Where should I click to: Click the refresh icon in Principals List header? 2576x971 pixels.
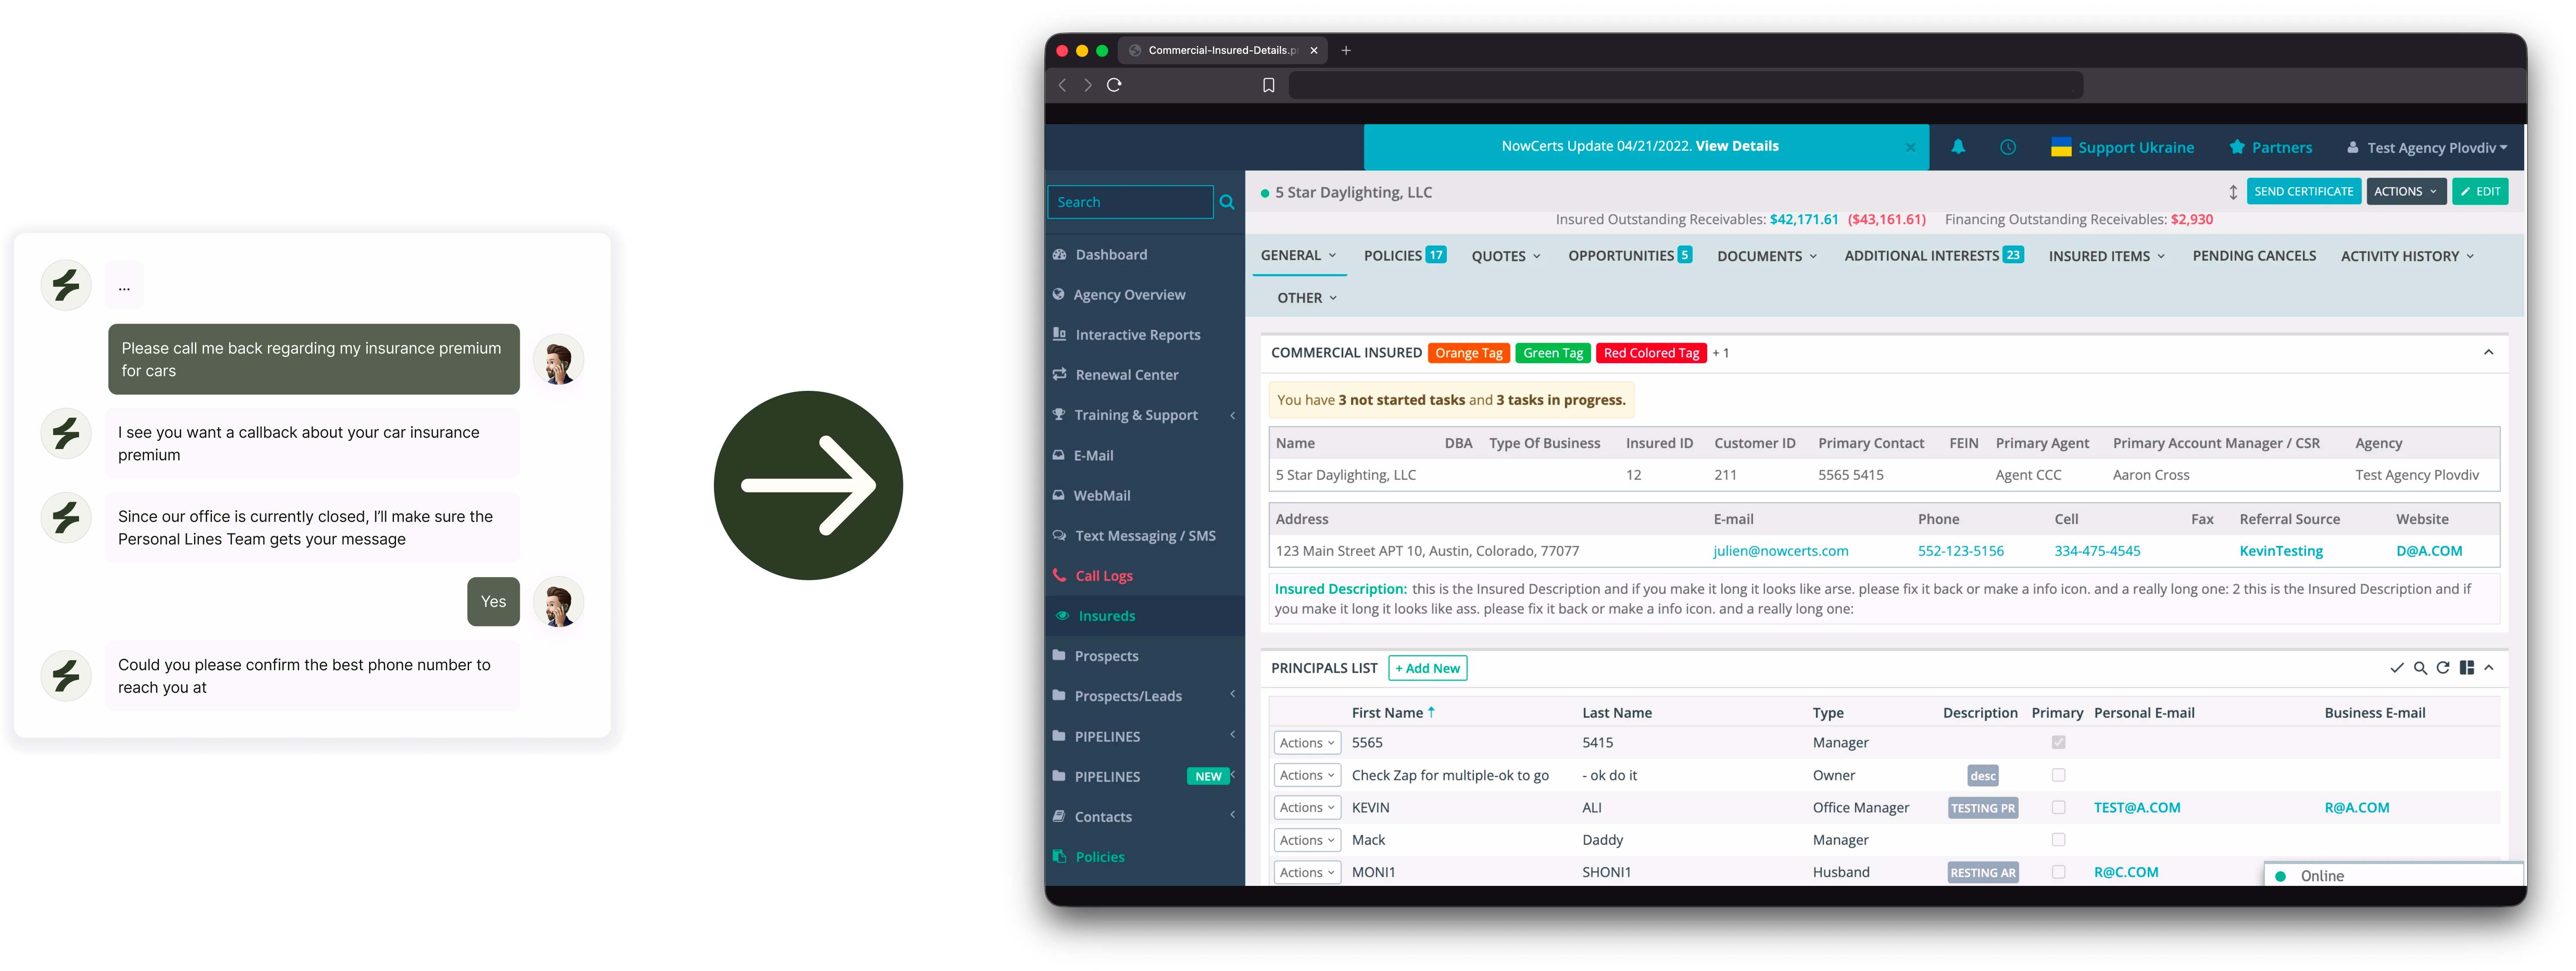click(2443, 668)
